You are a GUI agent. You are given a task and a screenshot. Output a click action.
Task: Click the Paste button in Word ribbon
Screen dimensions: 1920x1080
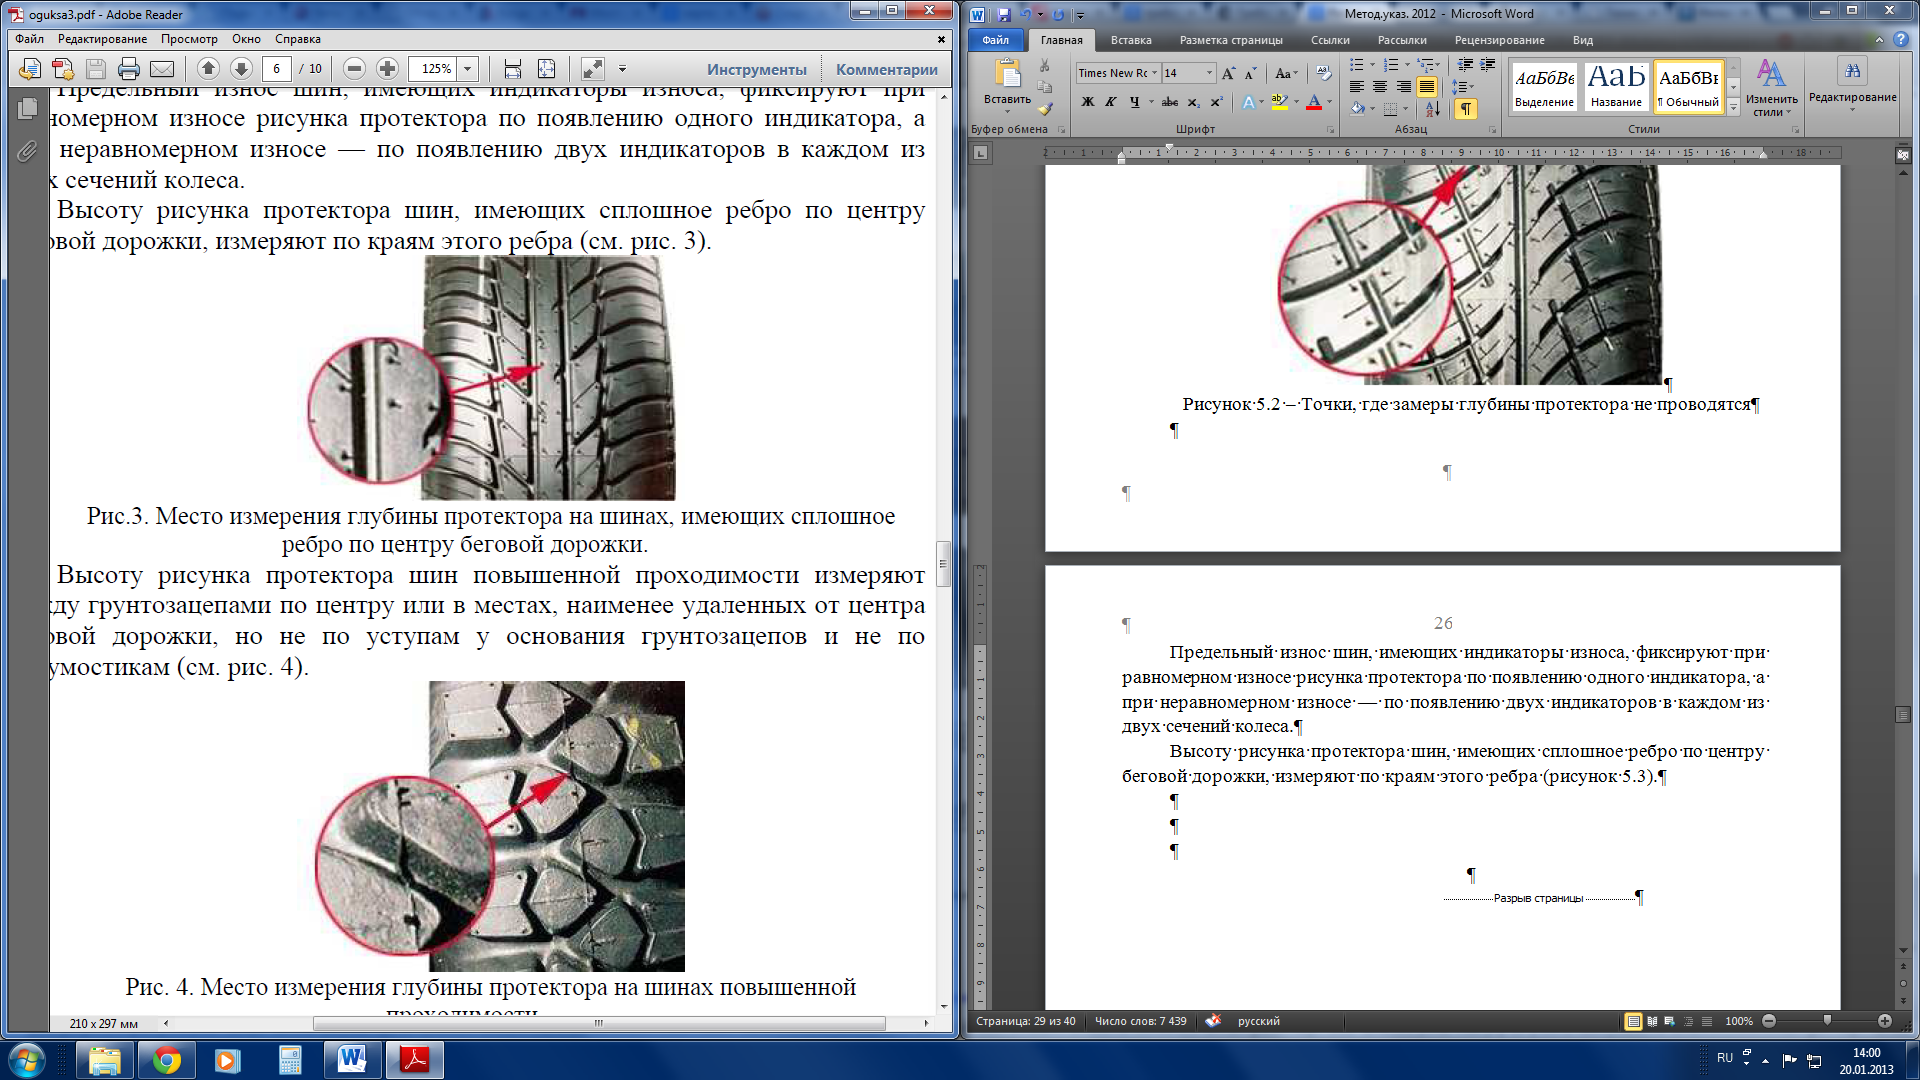1007,82
